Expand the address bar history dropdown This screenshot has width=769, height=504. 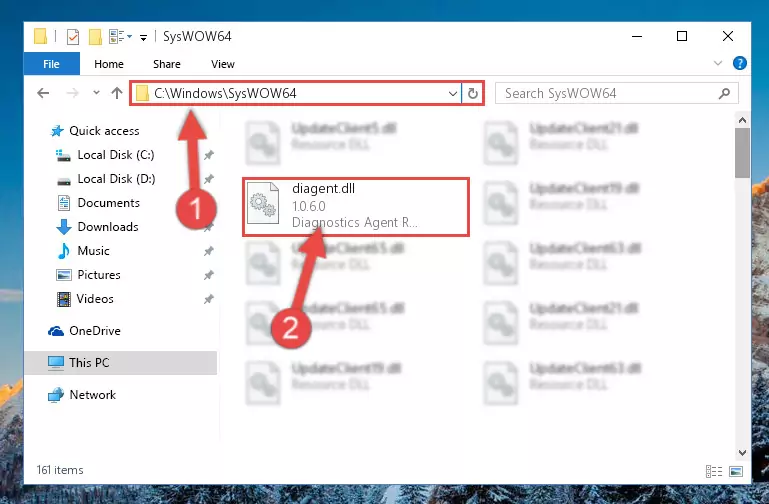(x=453, y=93)
